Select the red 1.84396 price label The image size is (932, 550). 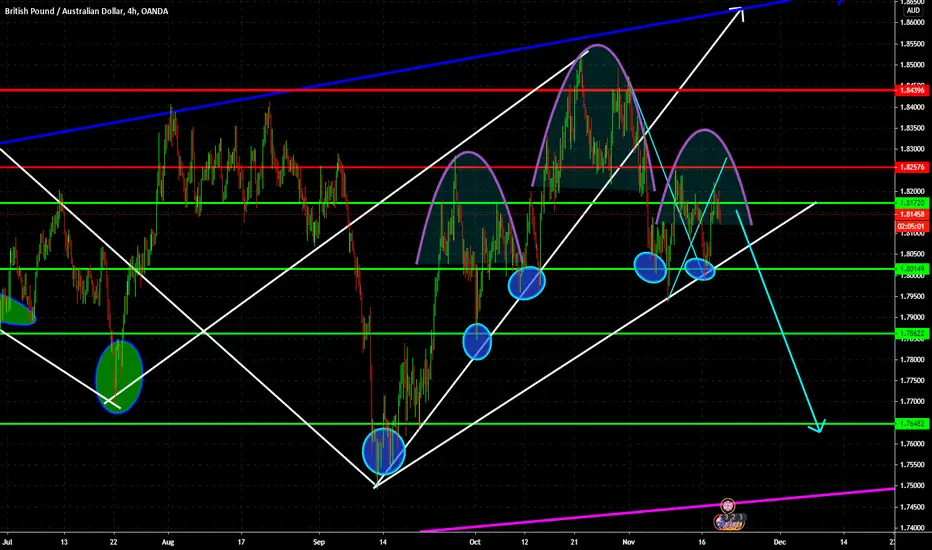point(912,90)
